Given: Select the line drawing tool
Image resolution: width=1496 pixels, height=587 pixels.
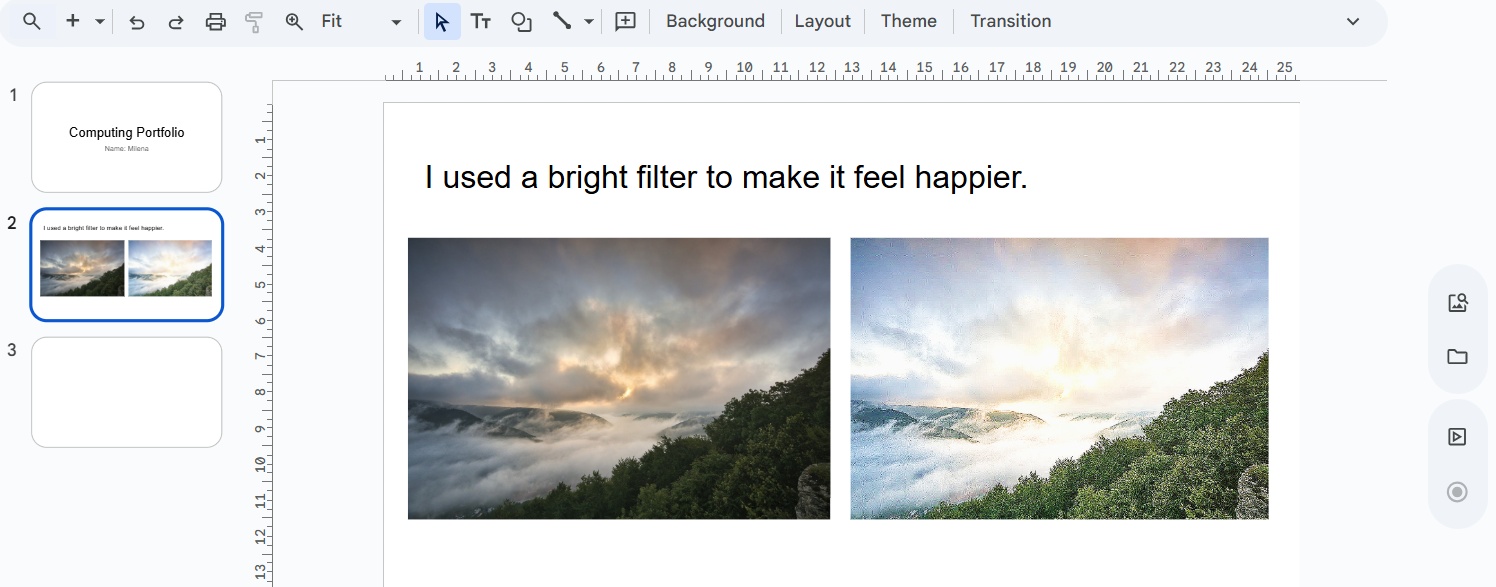Looking at the screenshot, I should [x=562, y=21].
